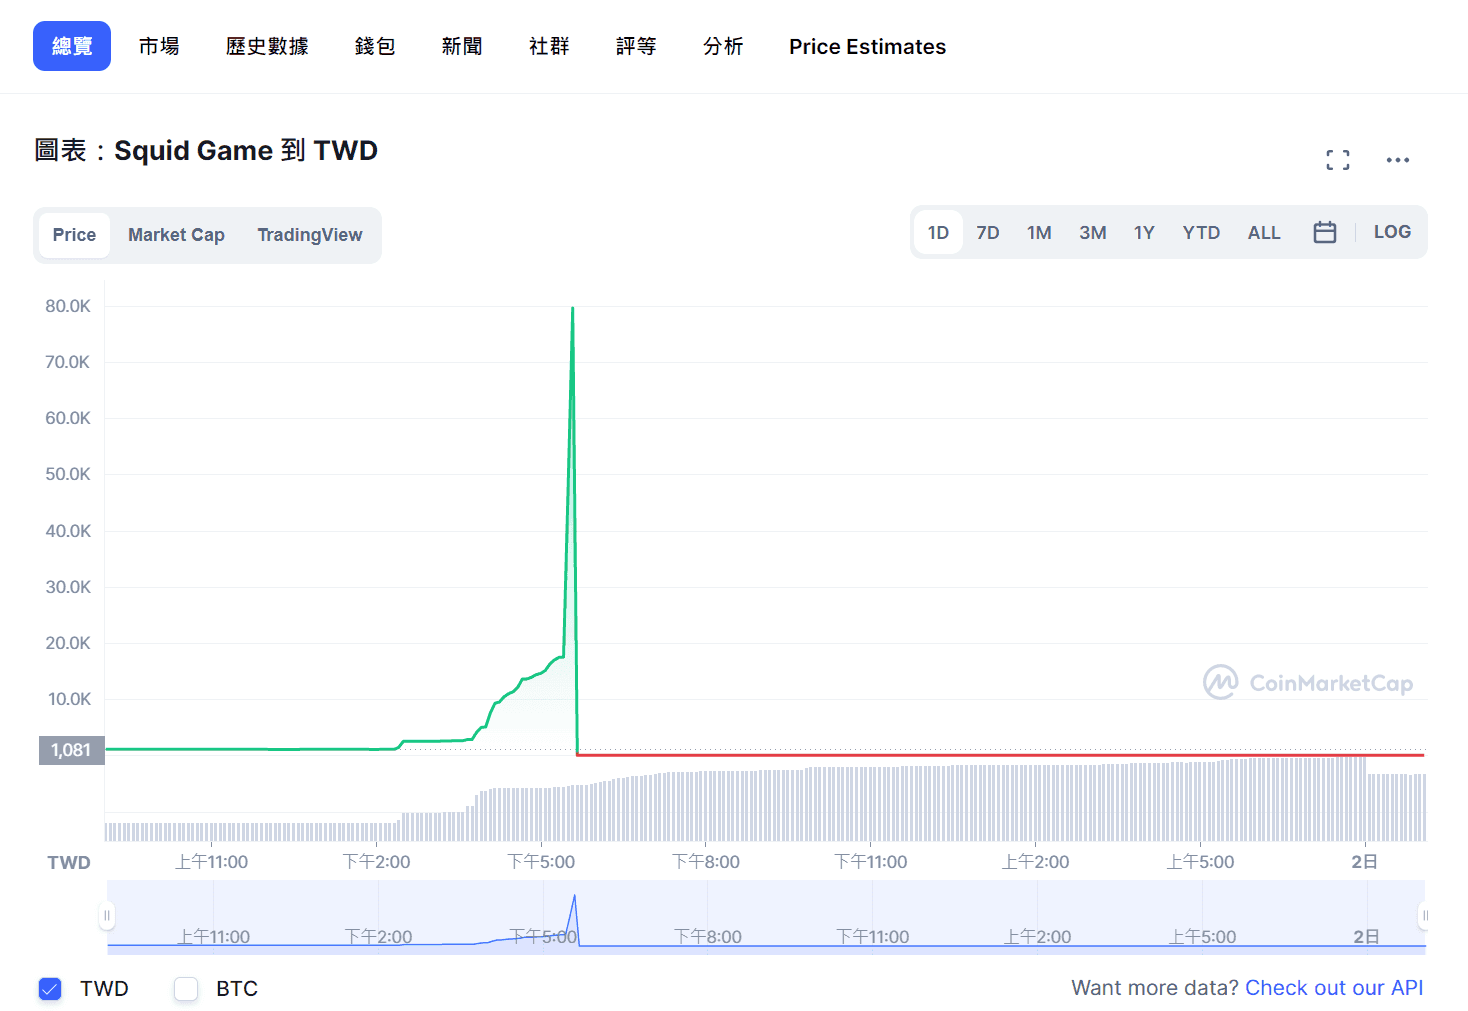1468x1011 pixels.
Task: Select the 1Y time range
Action: (x=1144, y=232)
